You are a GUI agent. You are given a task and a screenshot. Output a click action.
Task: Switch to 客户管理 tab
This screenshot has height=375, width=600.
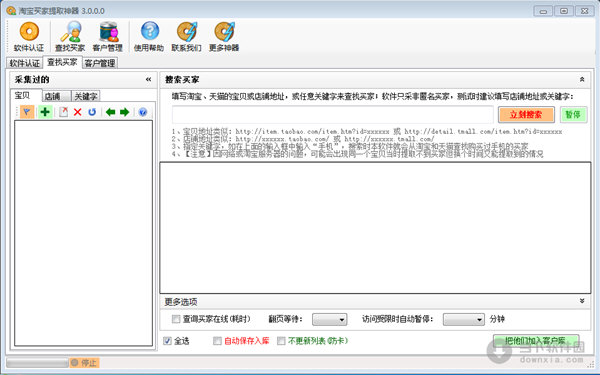tap(100, 63)
